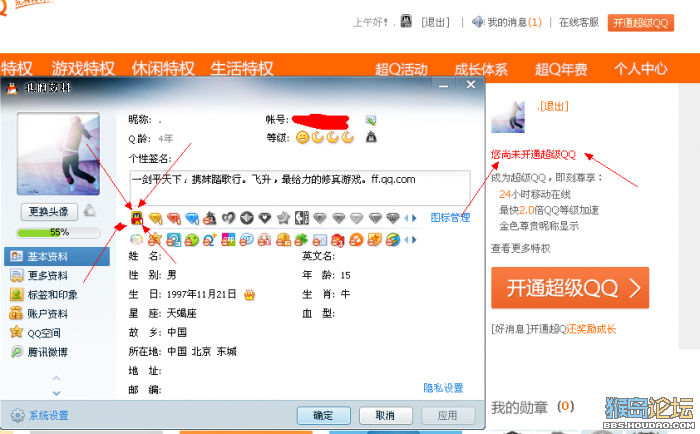700x434 pixels.
Task: Click the blue diamond icon
Action: [x=192, y=218]
